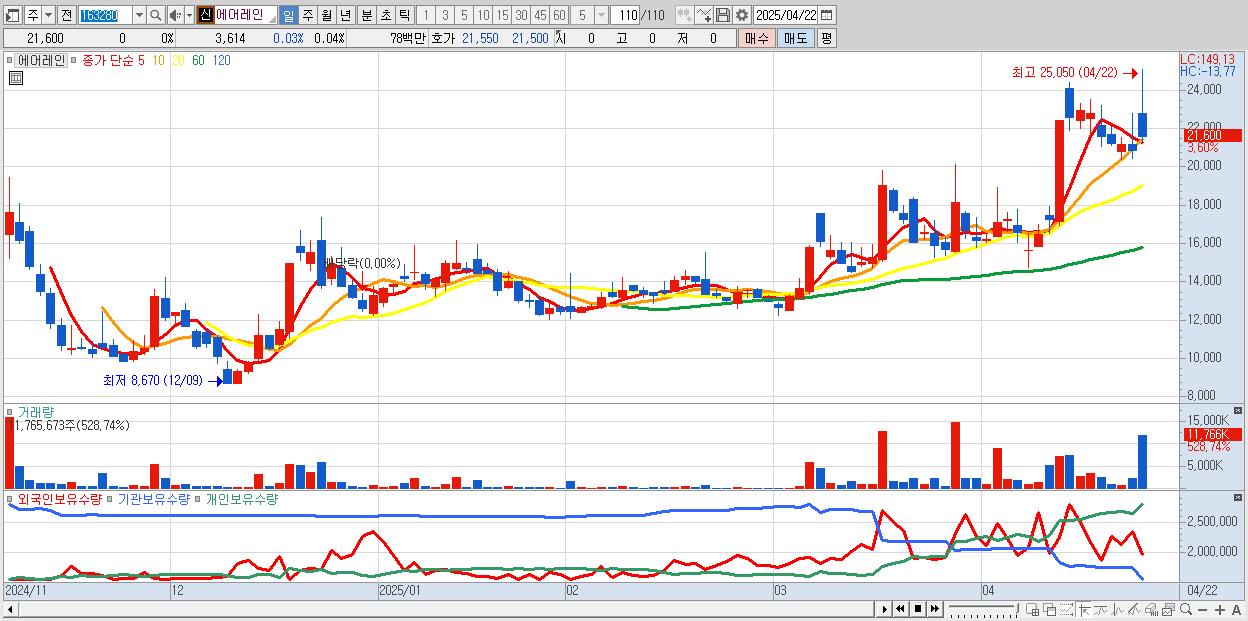Click the 외국인보유수량 legend label
This screenshot has height=621, width=1248.
[60, 498]
